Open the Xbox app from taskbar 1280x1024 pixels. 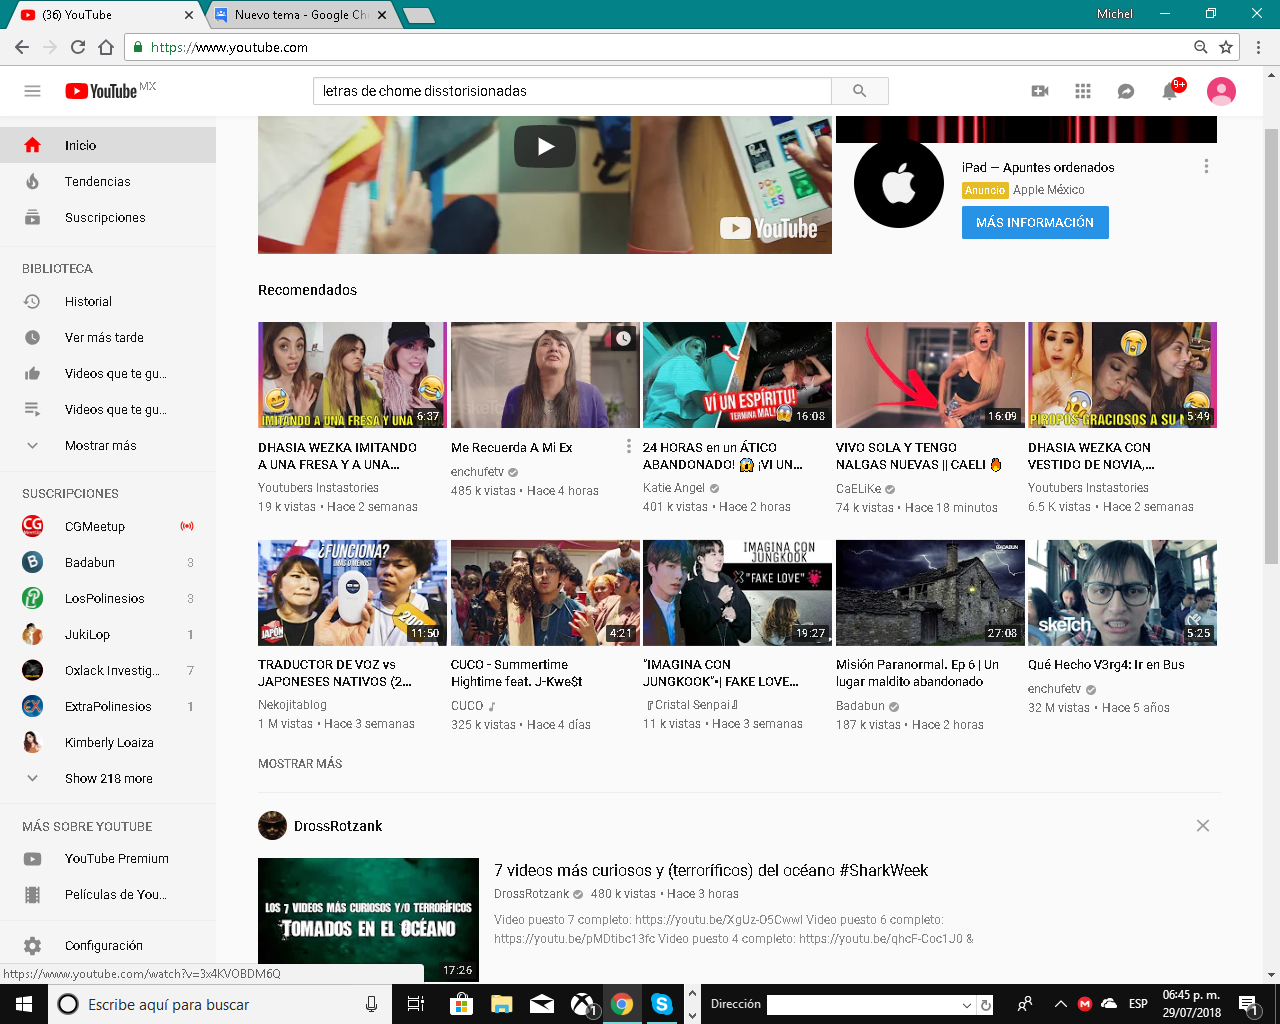(x=582, y=1004)
